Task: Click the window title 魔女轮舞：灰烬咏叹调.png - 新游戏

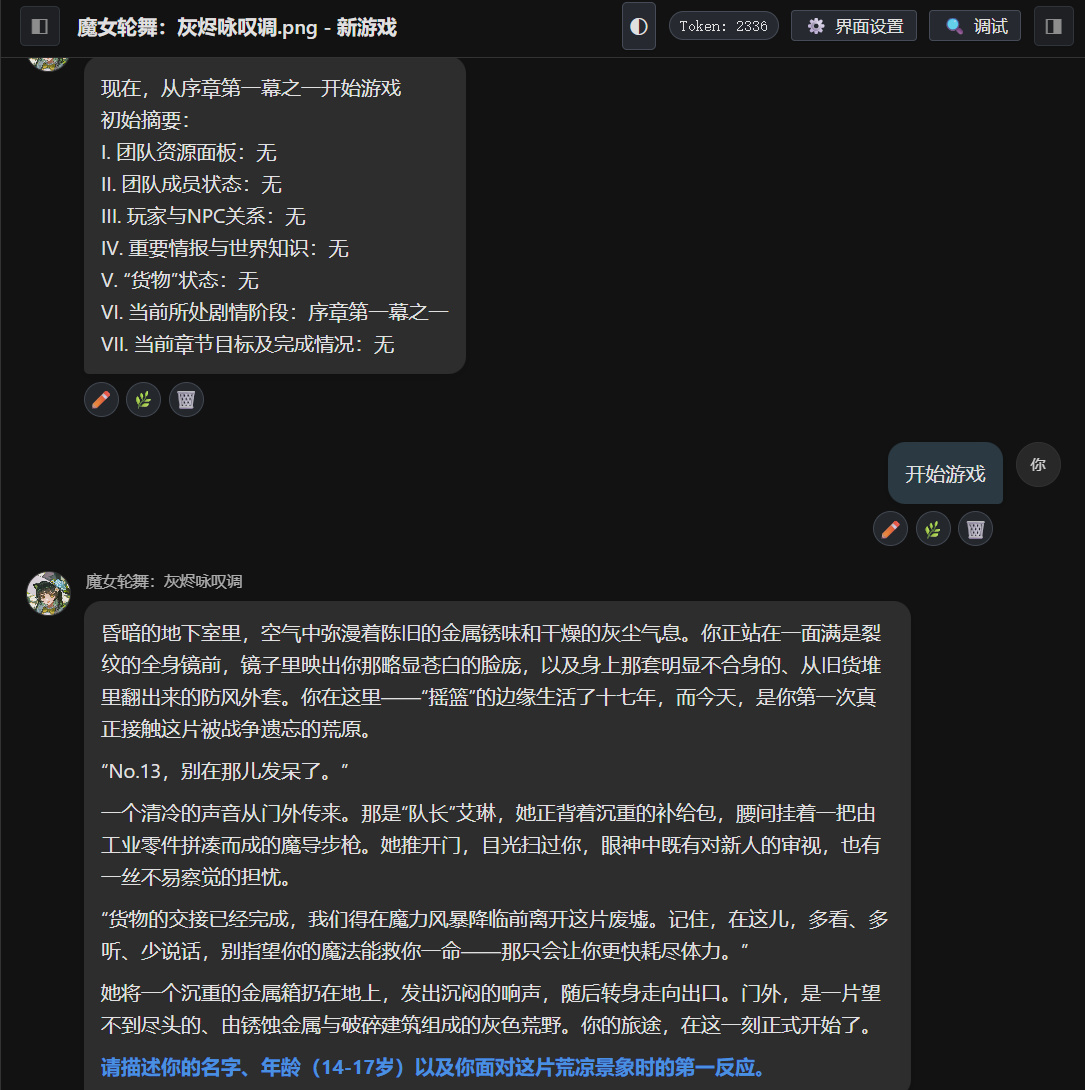Action: click(x=237, y=27)
